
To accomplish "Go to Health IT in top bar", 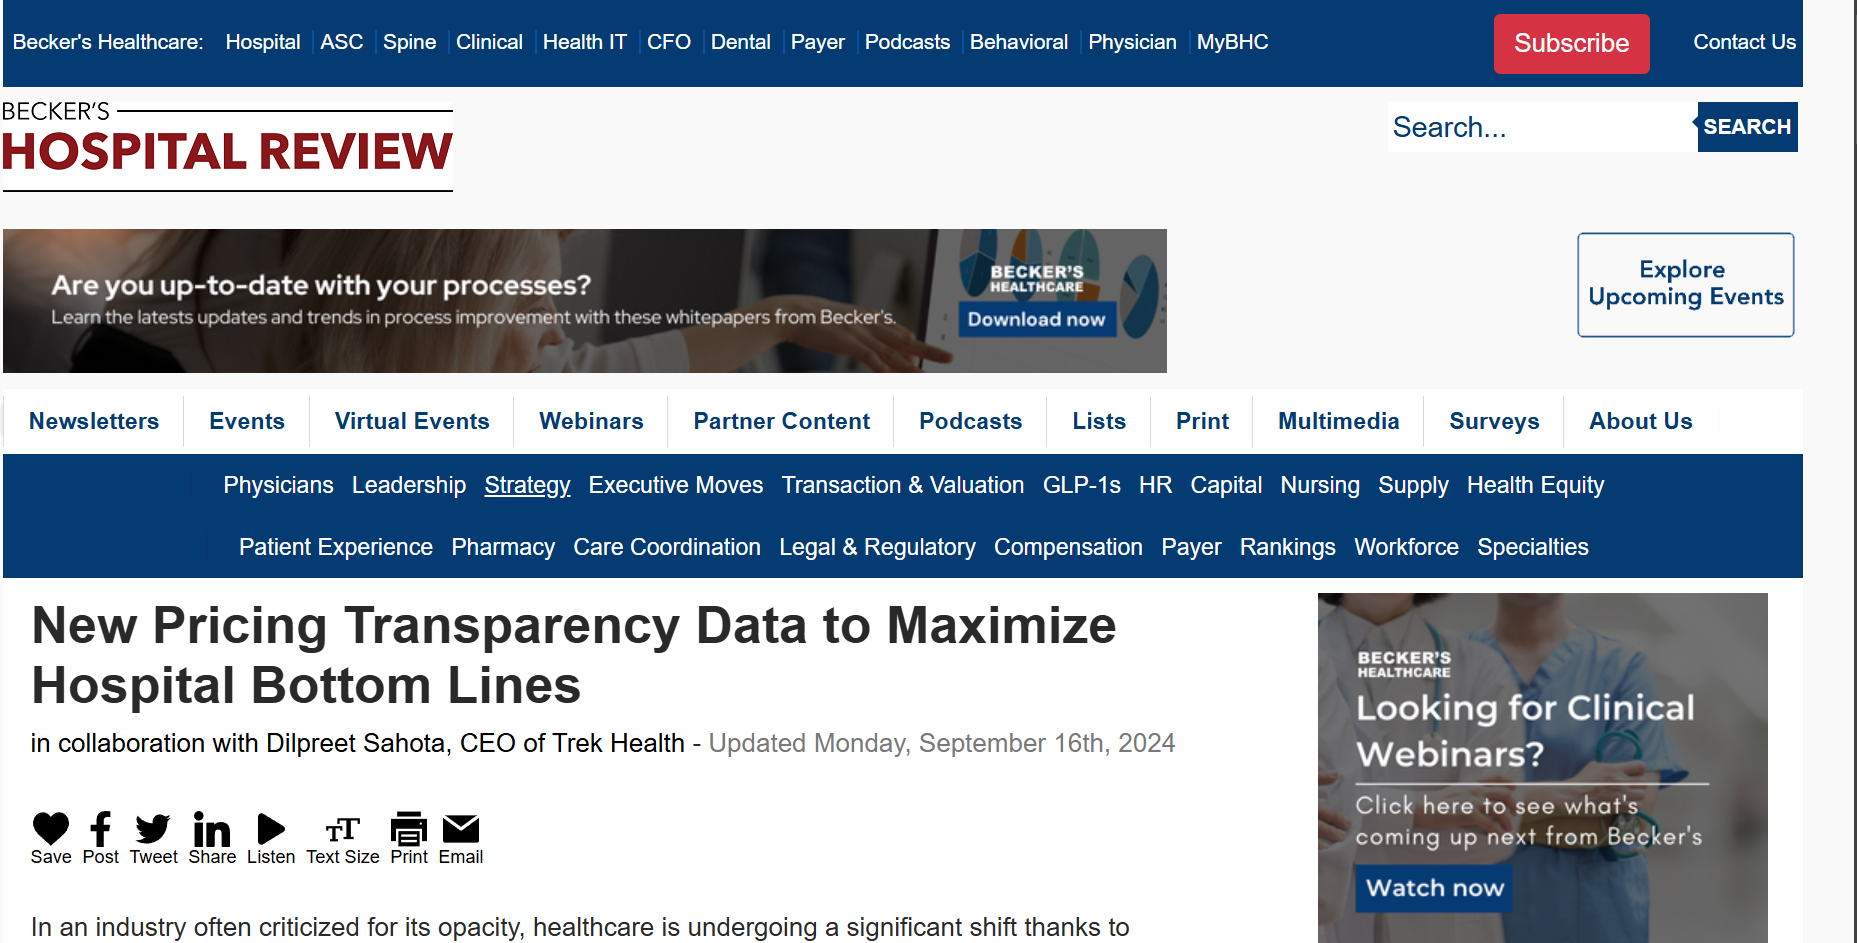I will pyautogui.click(x=585, y=42).
